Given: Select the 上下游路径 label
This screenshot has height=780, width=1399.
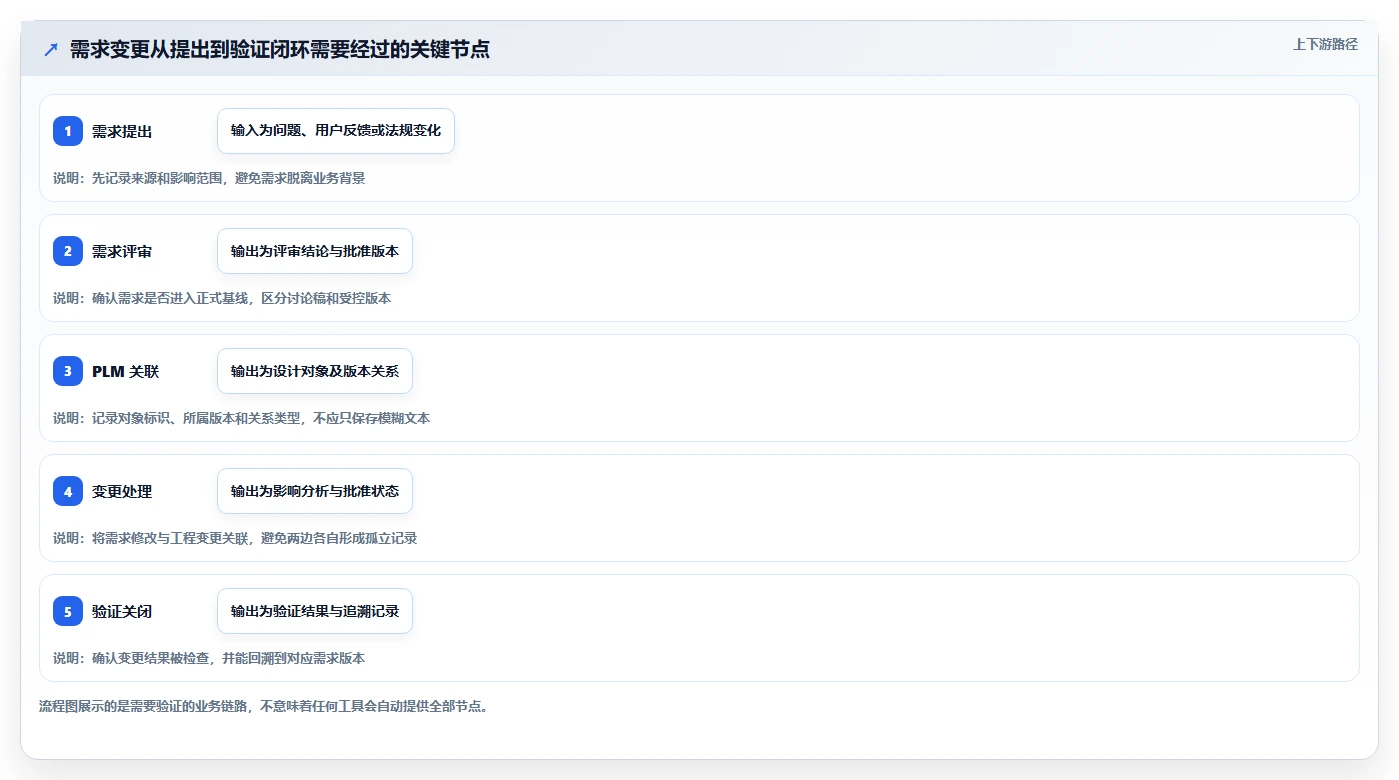Looking at the screenshot, I should click(1325, 44).
